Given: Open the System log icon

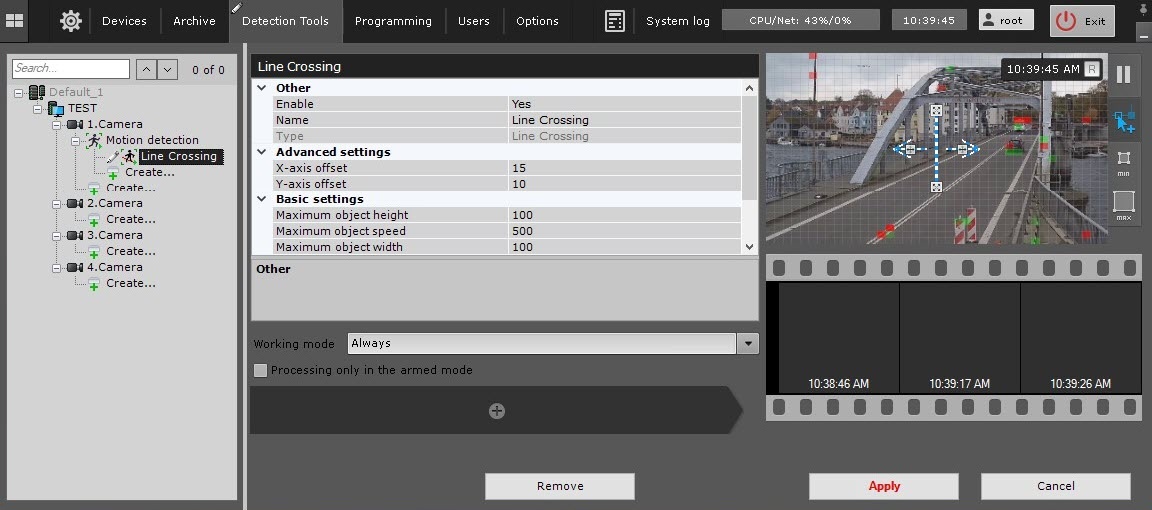Looking at the screenshot, I should coord(615,21).
